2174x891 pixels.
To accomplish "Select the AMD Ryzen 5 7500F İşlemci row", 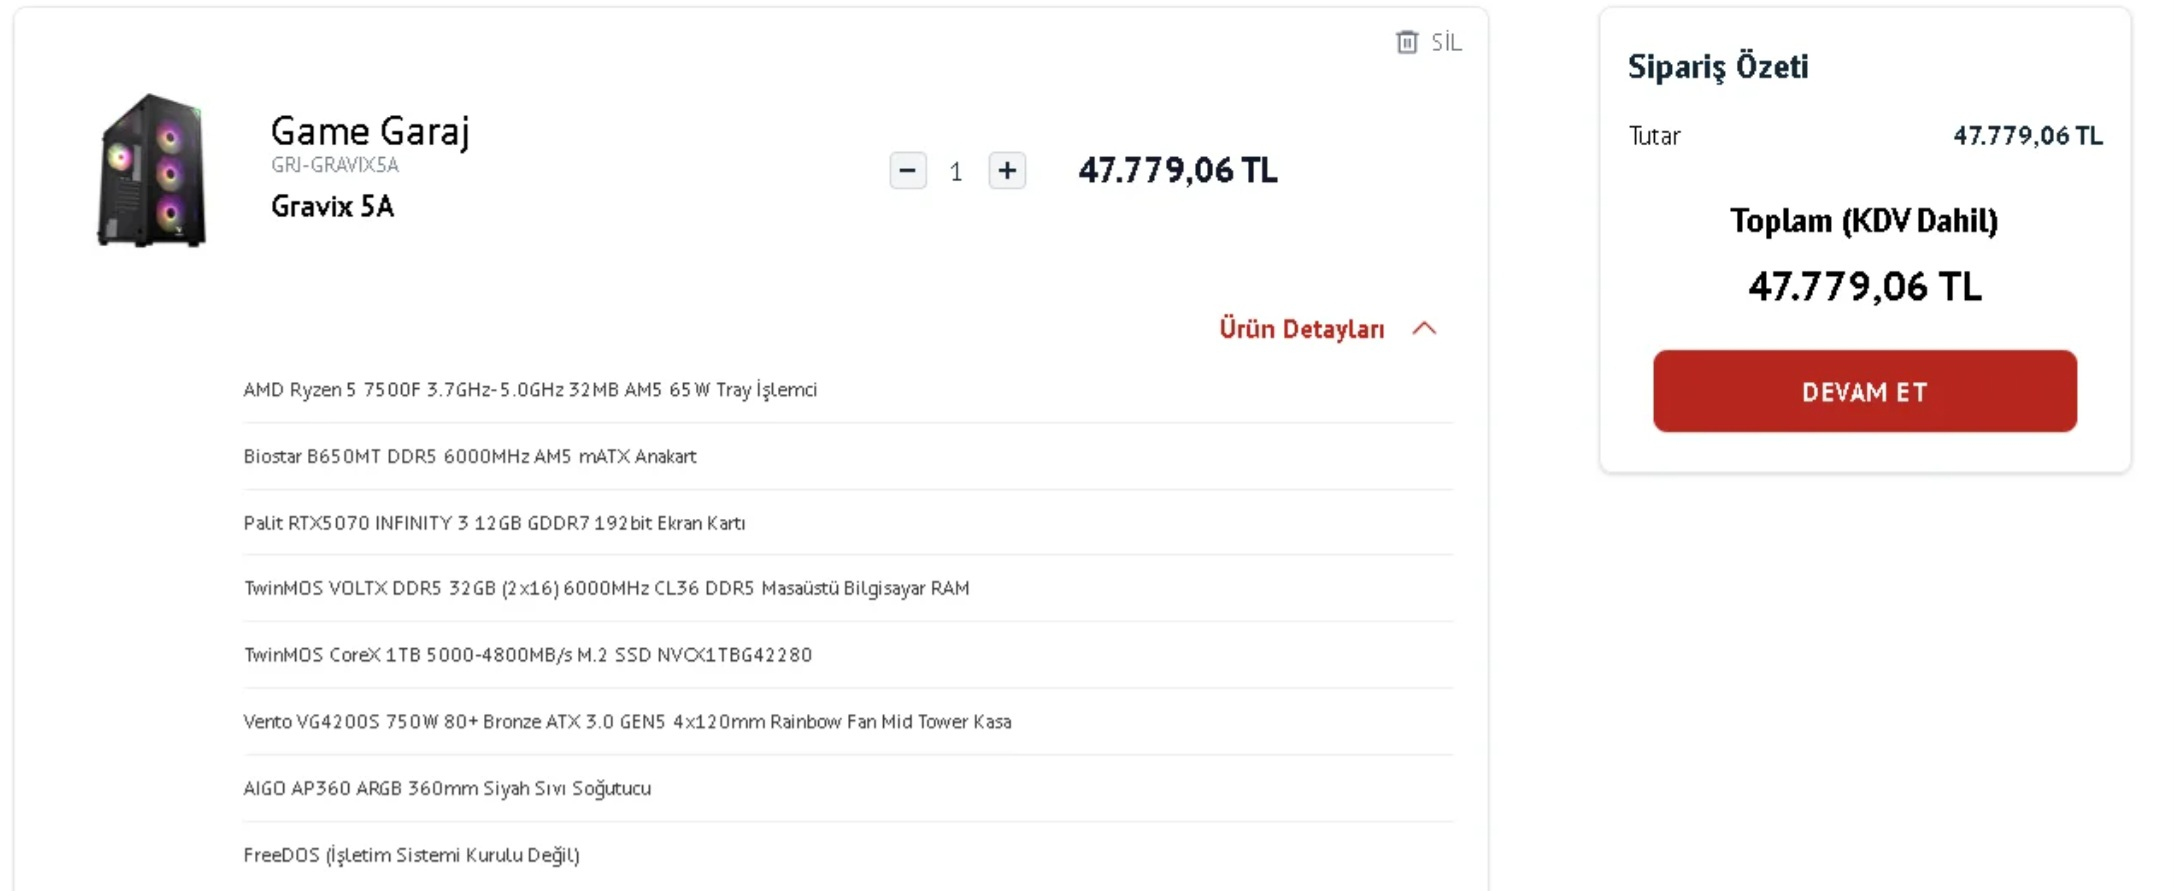I will [x=848, y=389].
